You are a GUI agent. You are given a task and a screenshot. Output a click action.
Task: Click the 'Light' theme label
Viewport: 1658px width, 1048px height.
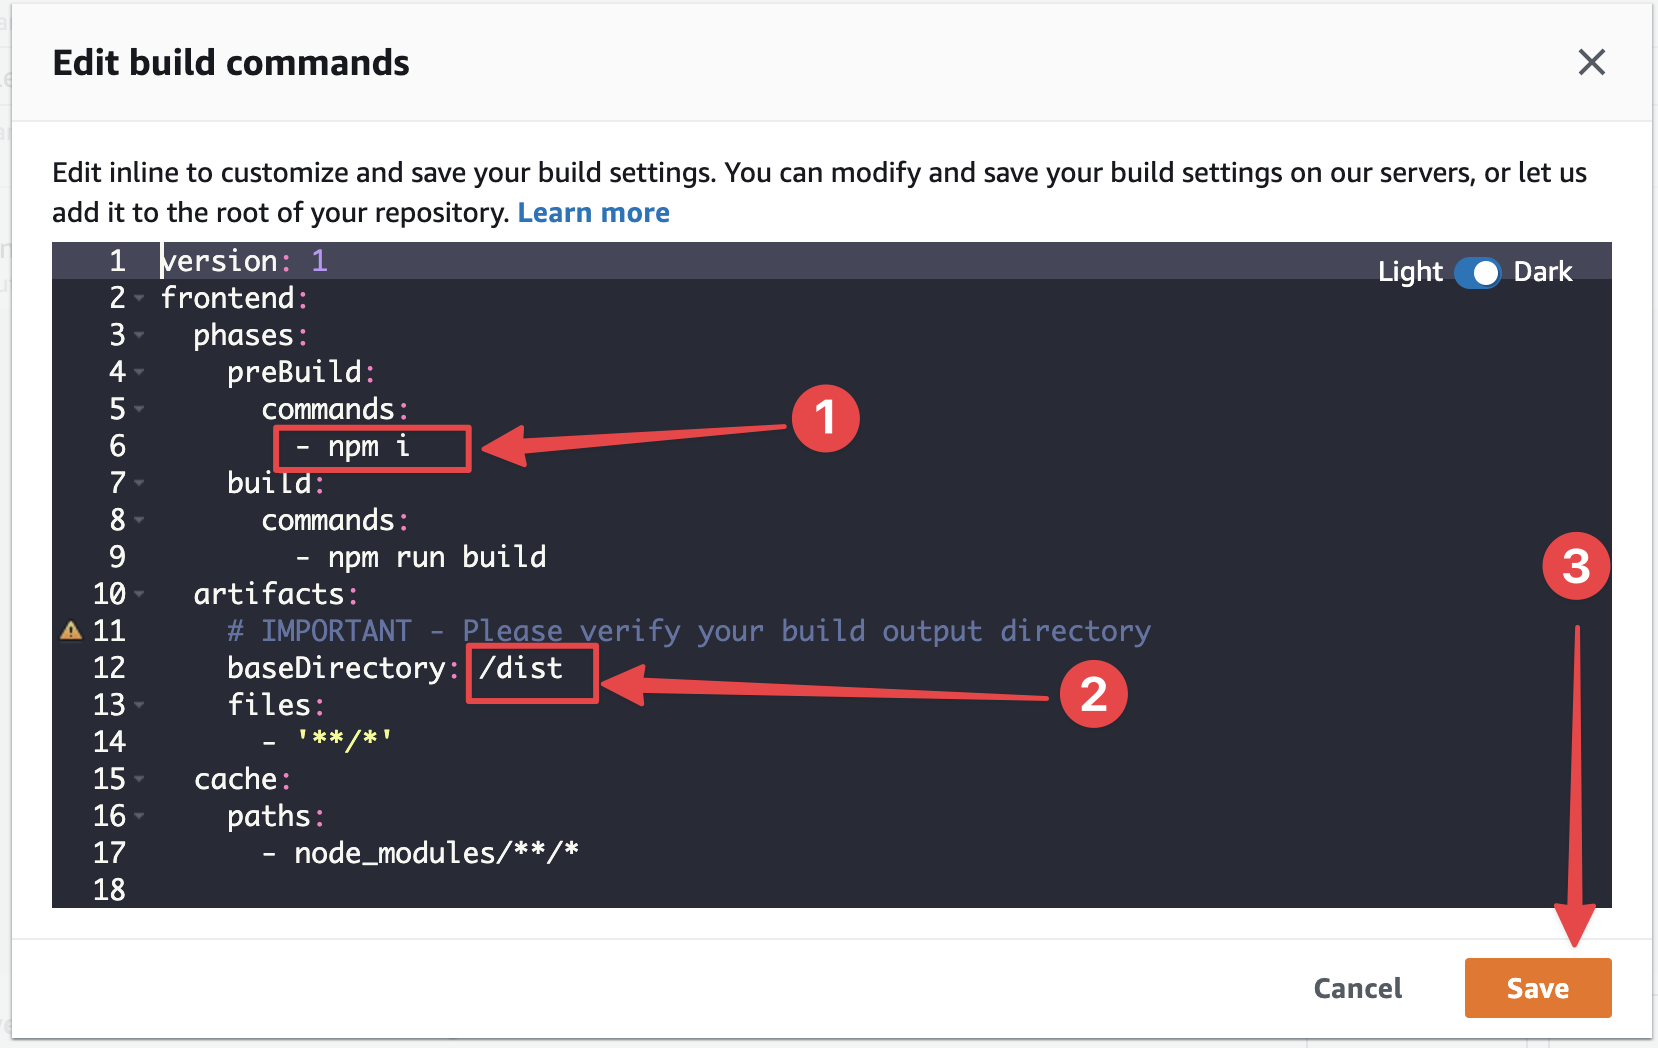tap(1410, 272)
